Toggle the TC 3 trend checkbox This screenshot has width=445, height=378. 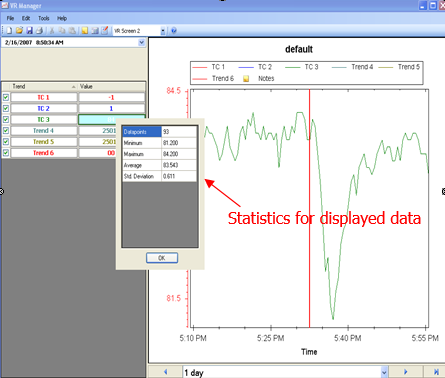pos(6,119)
